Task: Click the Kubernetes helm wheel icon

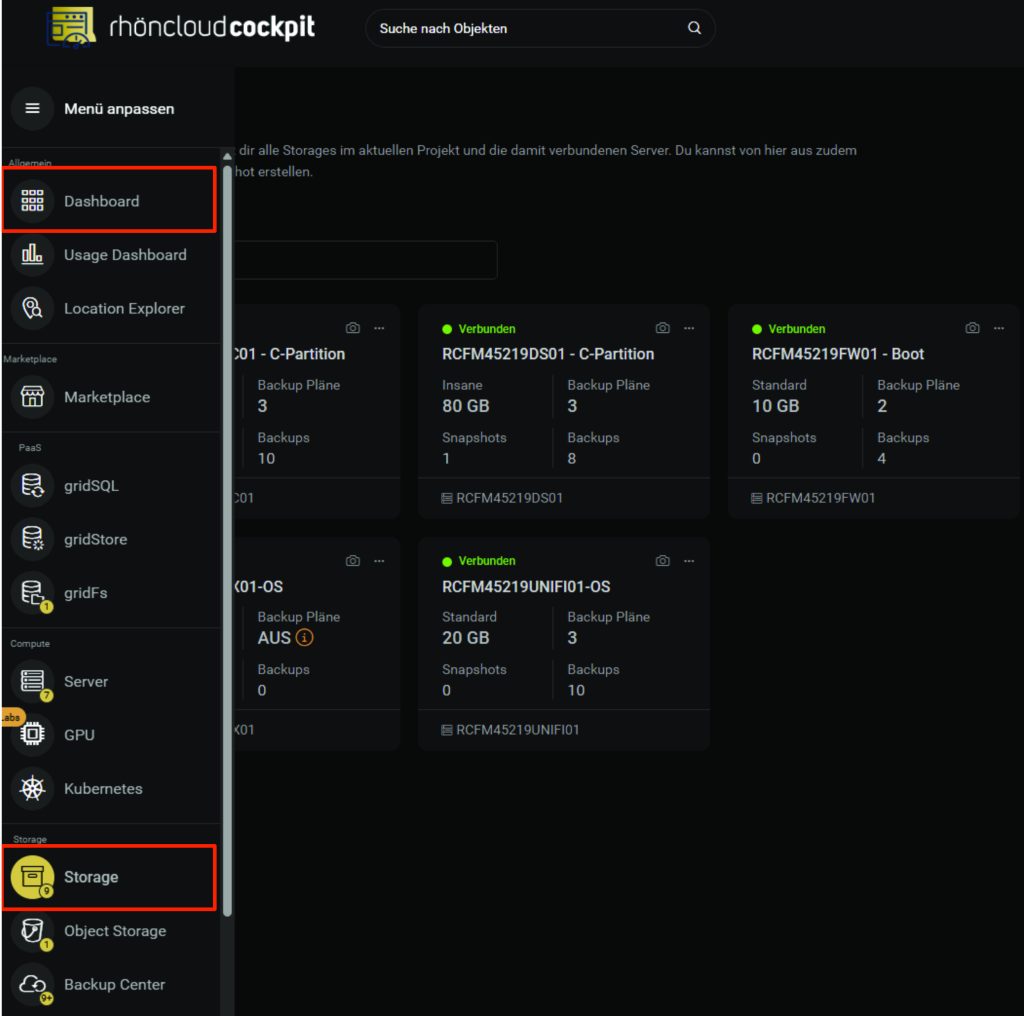Action: pos(32,789)
